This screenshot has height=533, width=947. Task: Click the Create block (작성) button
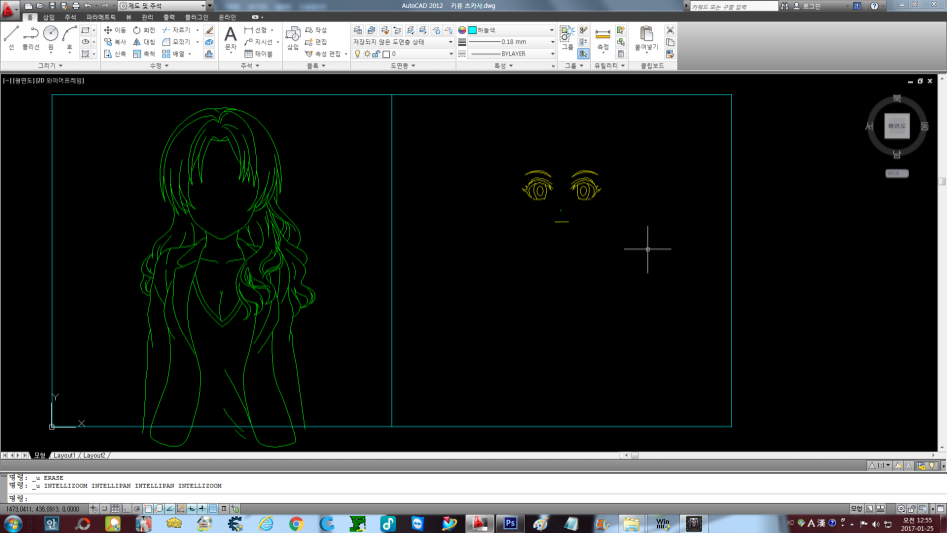tap(316, 30)
